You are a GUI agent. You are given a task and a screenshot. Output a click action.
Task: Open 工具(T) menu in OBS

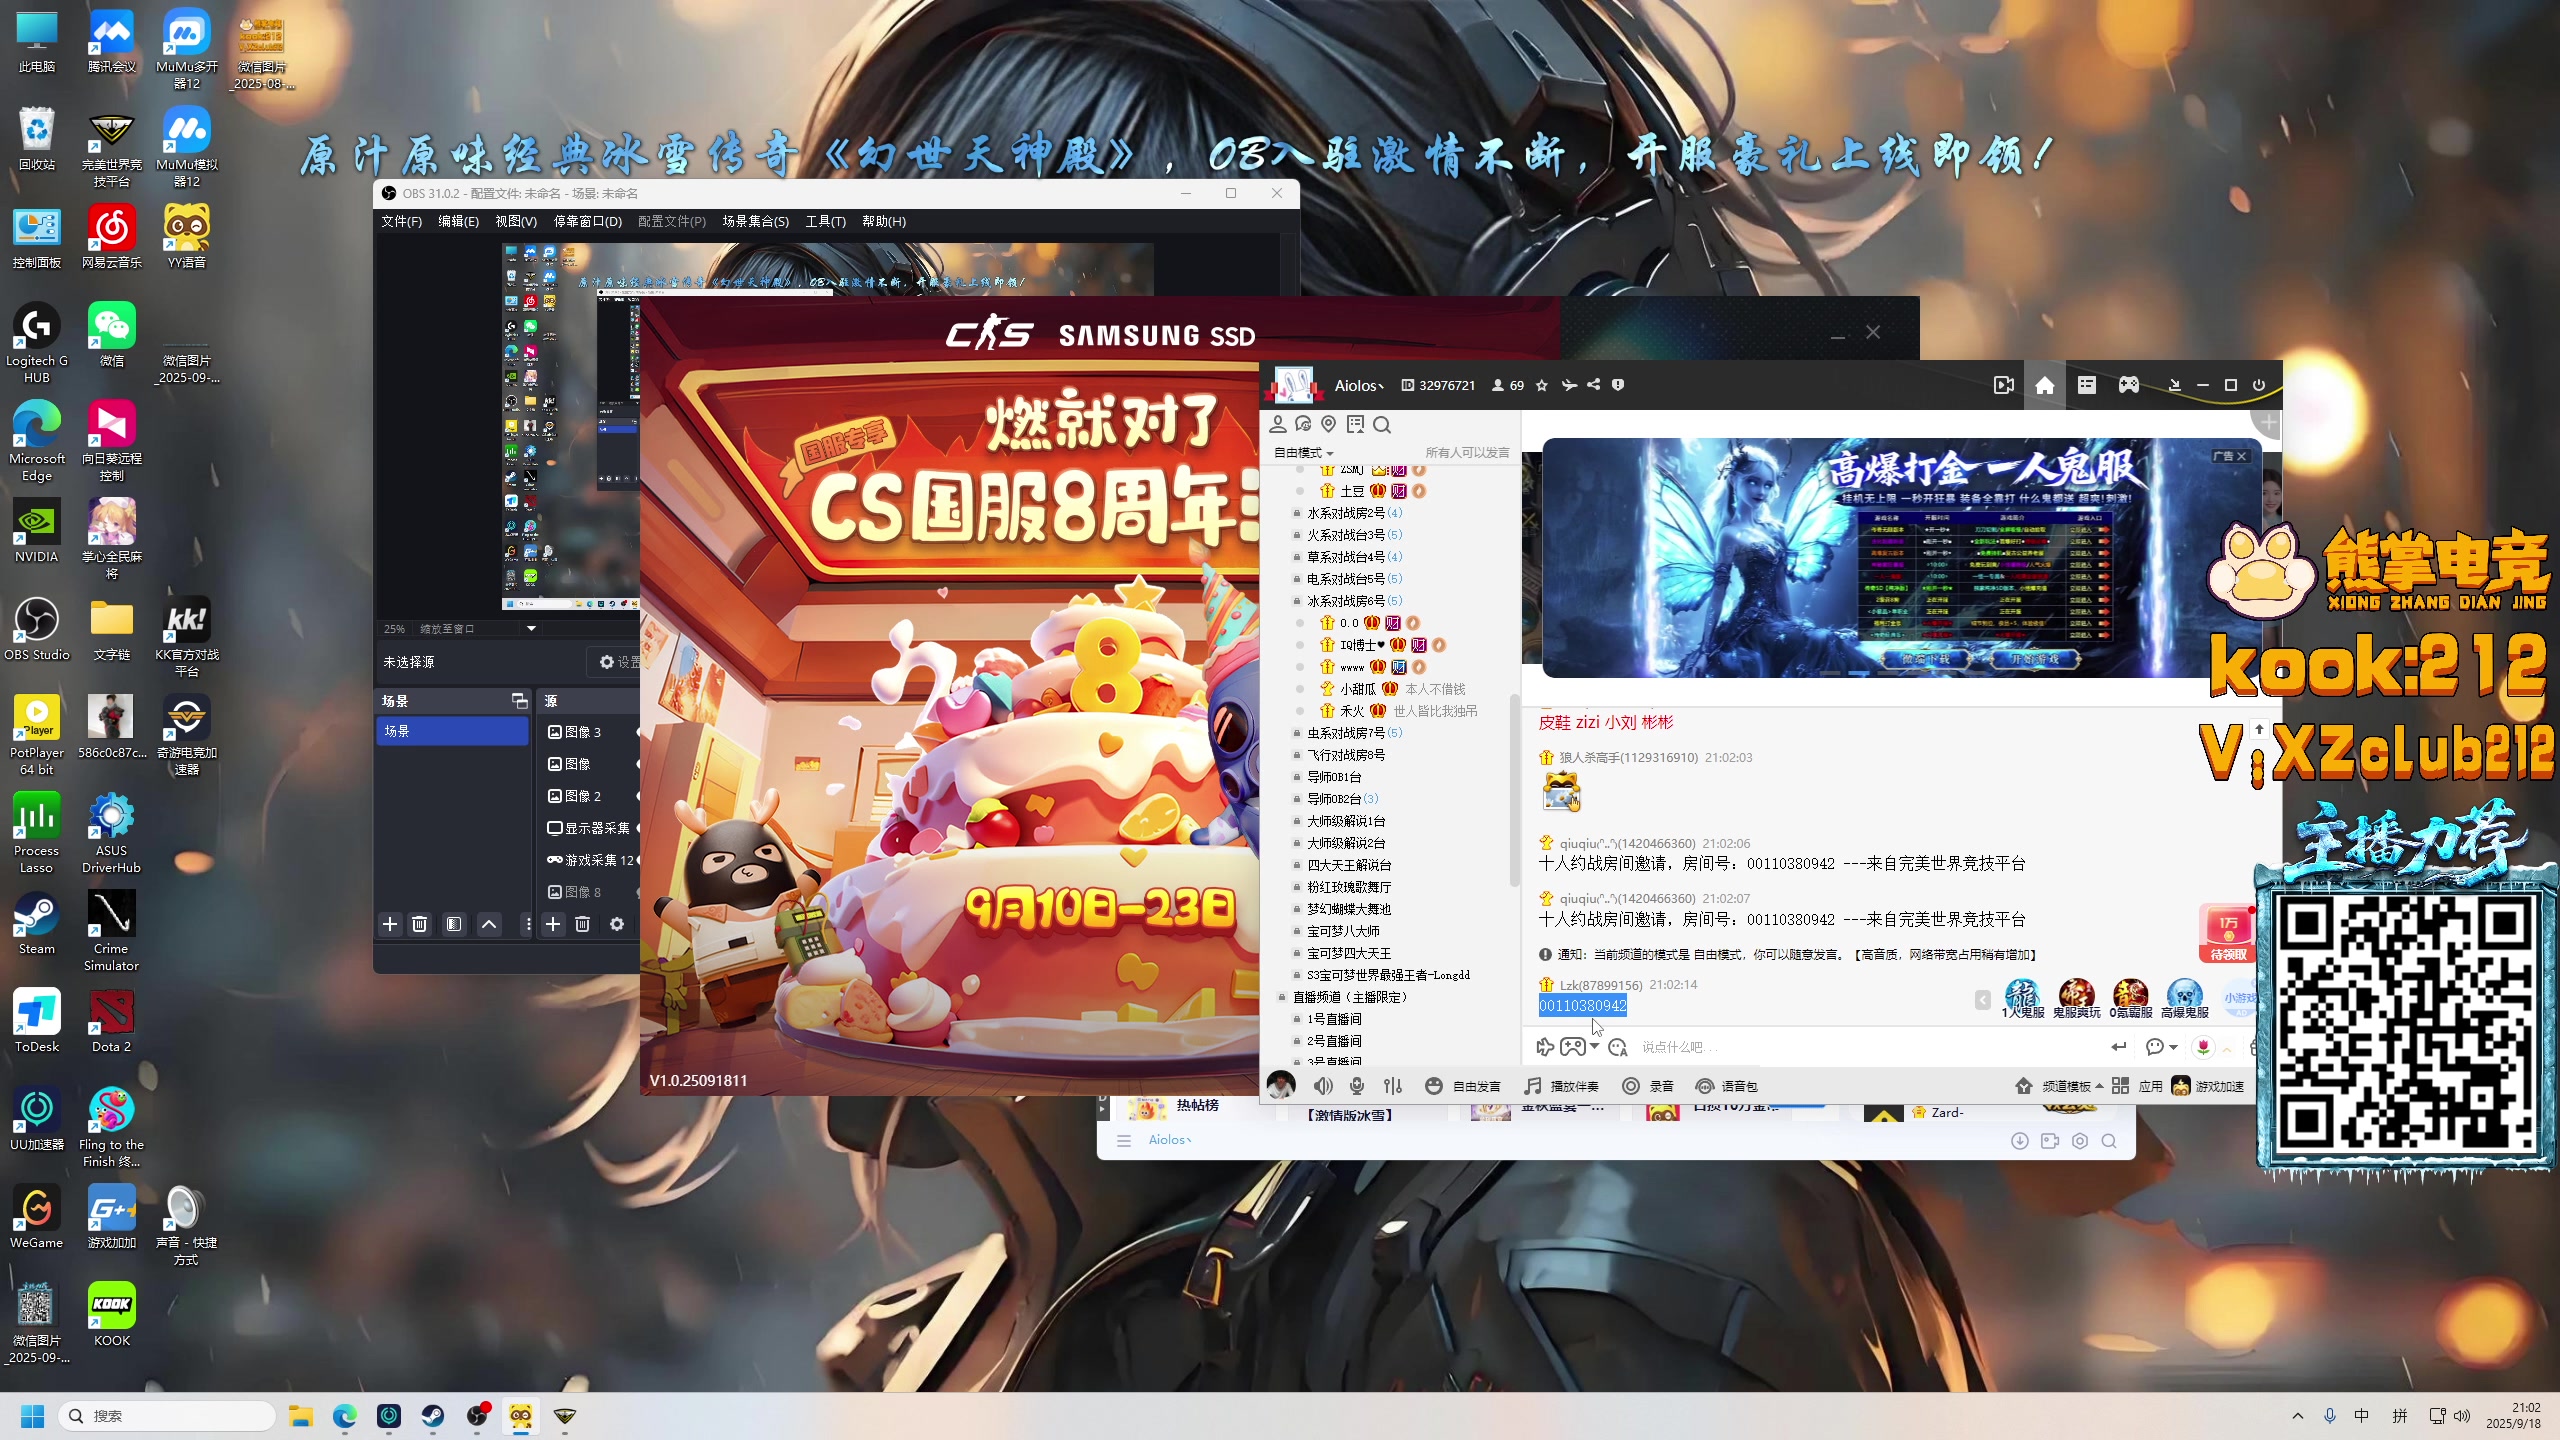[x=825, y=221]
